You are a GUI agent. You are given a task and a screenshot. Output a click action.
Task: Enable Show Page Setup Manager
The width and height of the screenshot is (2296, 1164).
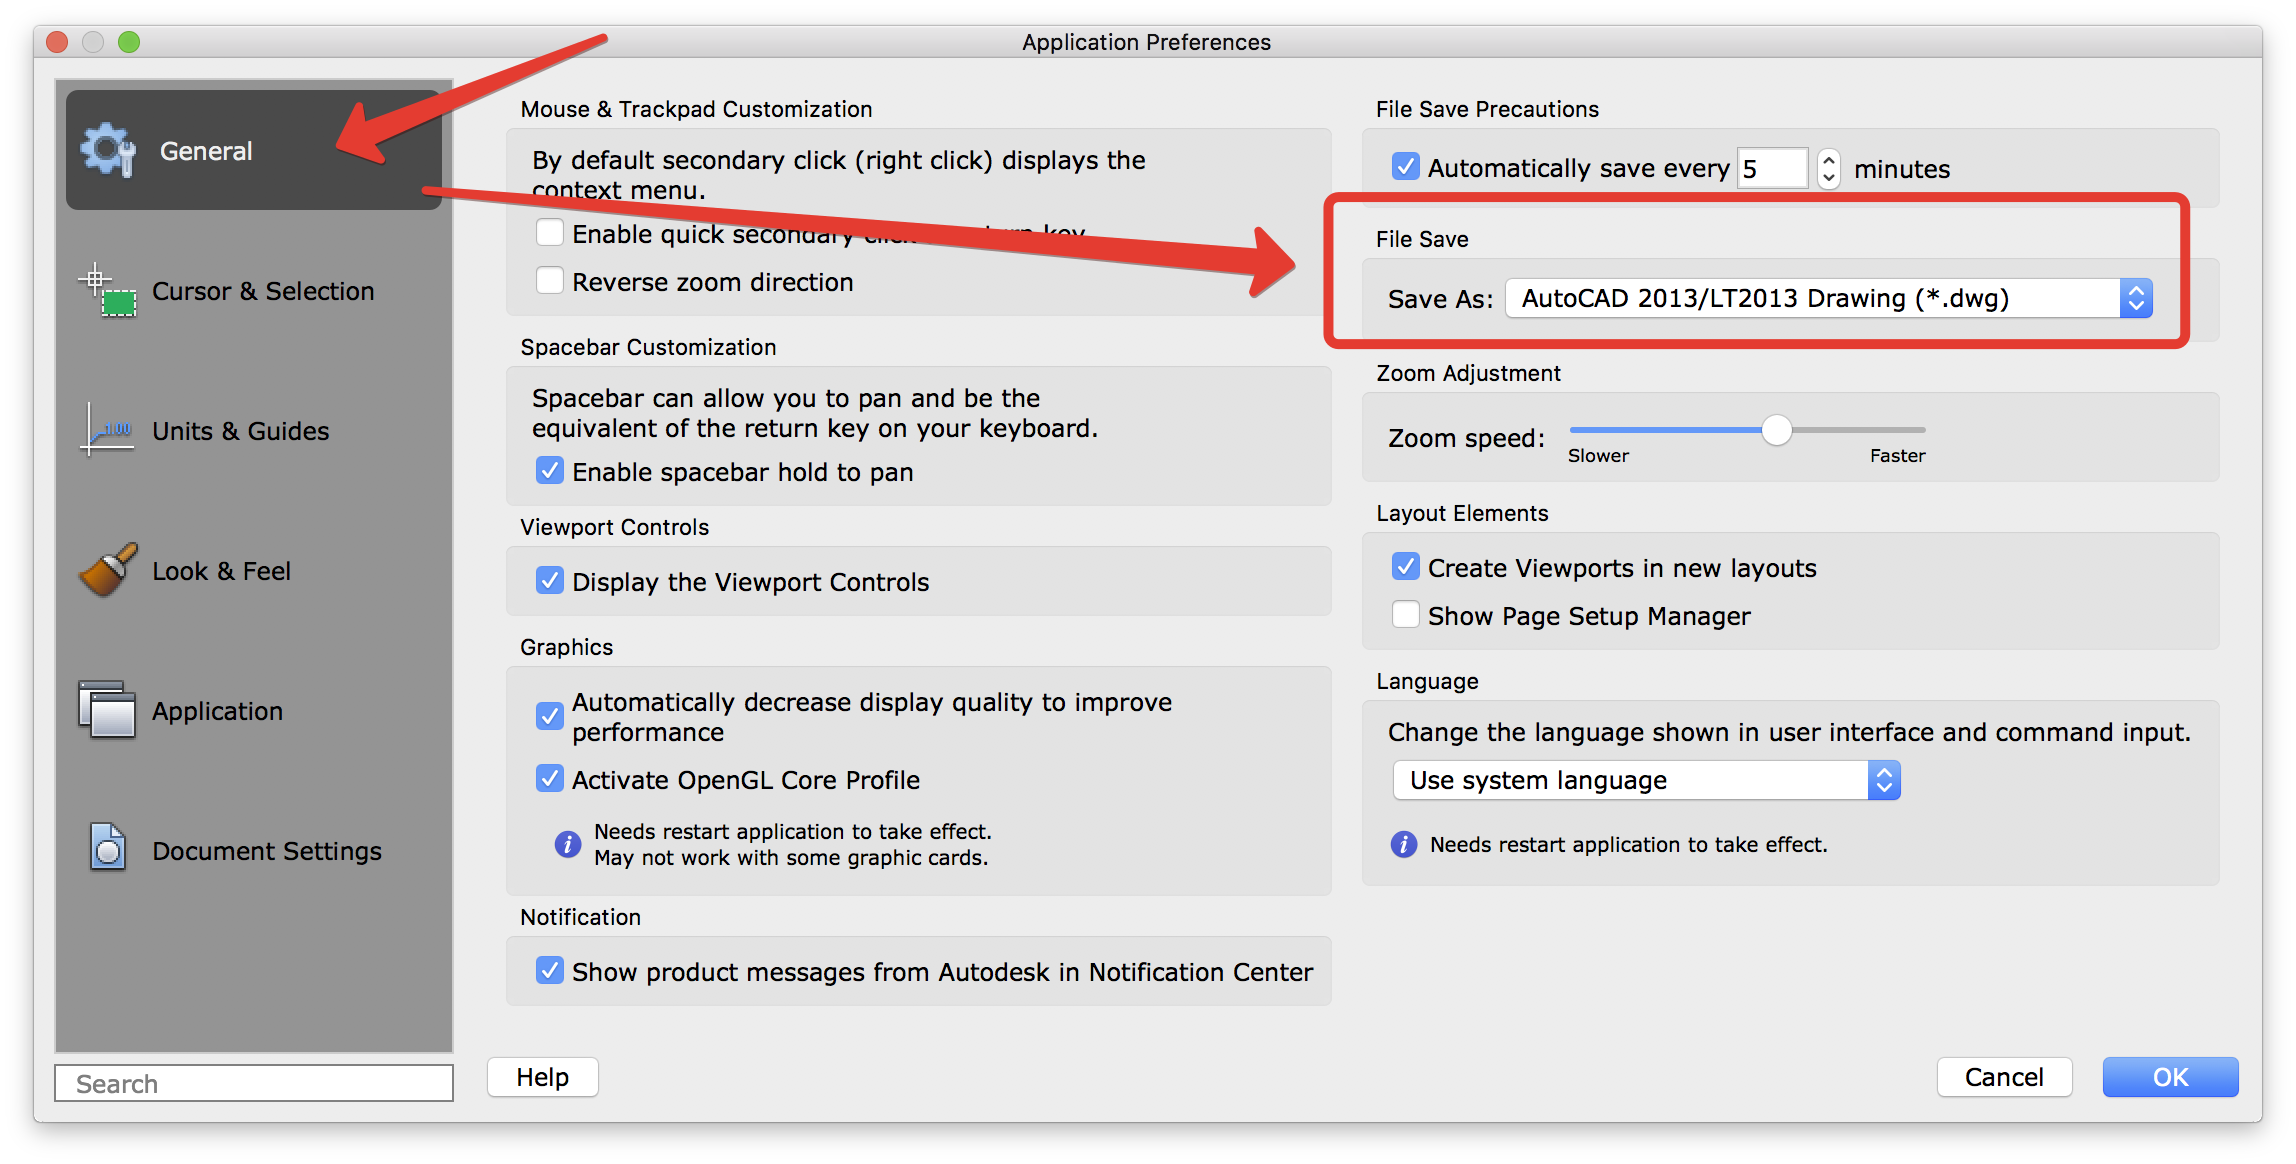click(x=1406, y=614)
